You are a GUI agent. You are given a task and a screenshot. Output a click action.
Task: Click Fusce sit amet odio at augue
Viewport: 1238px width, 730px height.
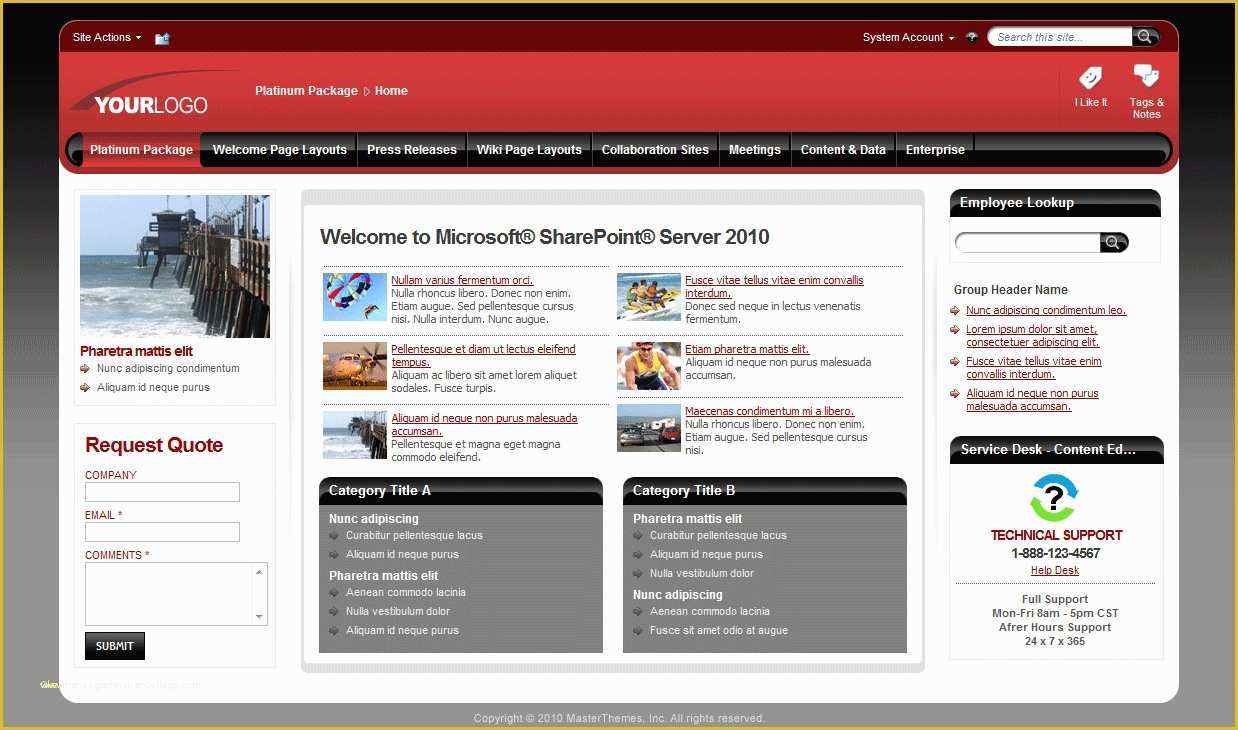(x=719, y=631)
